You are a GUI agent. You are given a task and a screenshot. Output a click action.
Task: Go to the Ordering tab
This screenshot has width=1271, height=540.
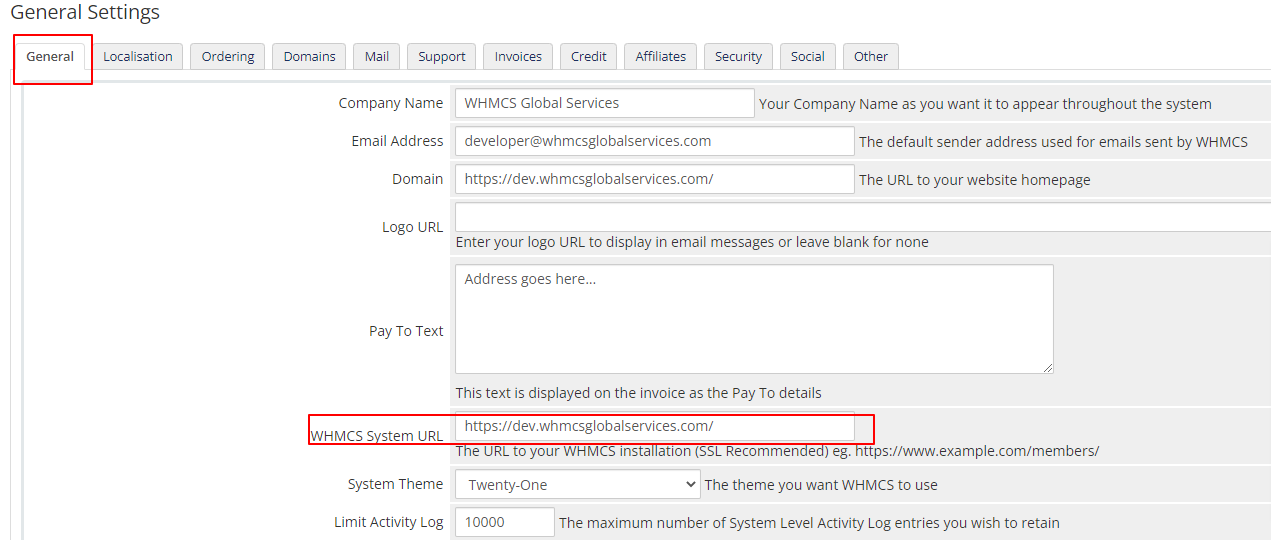coord(228,57)
